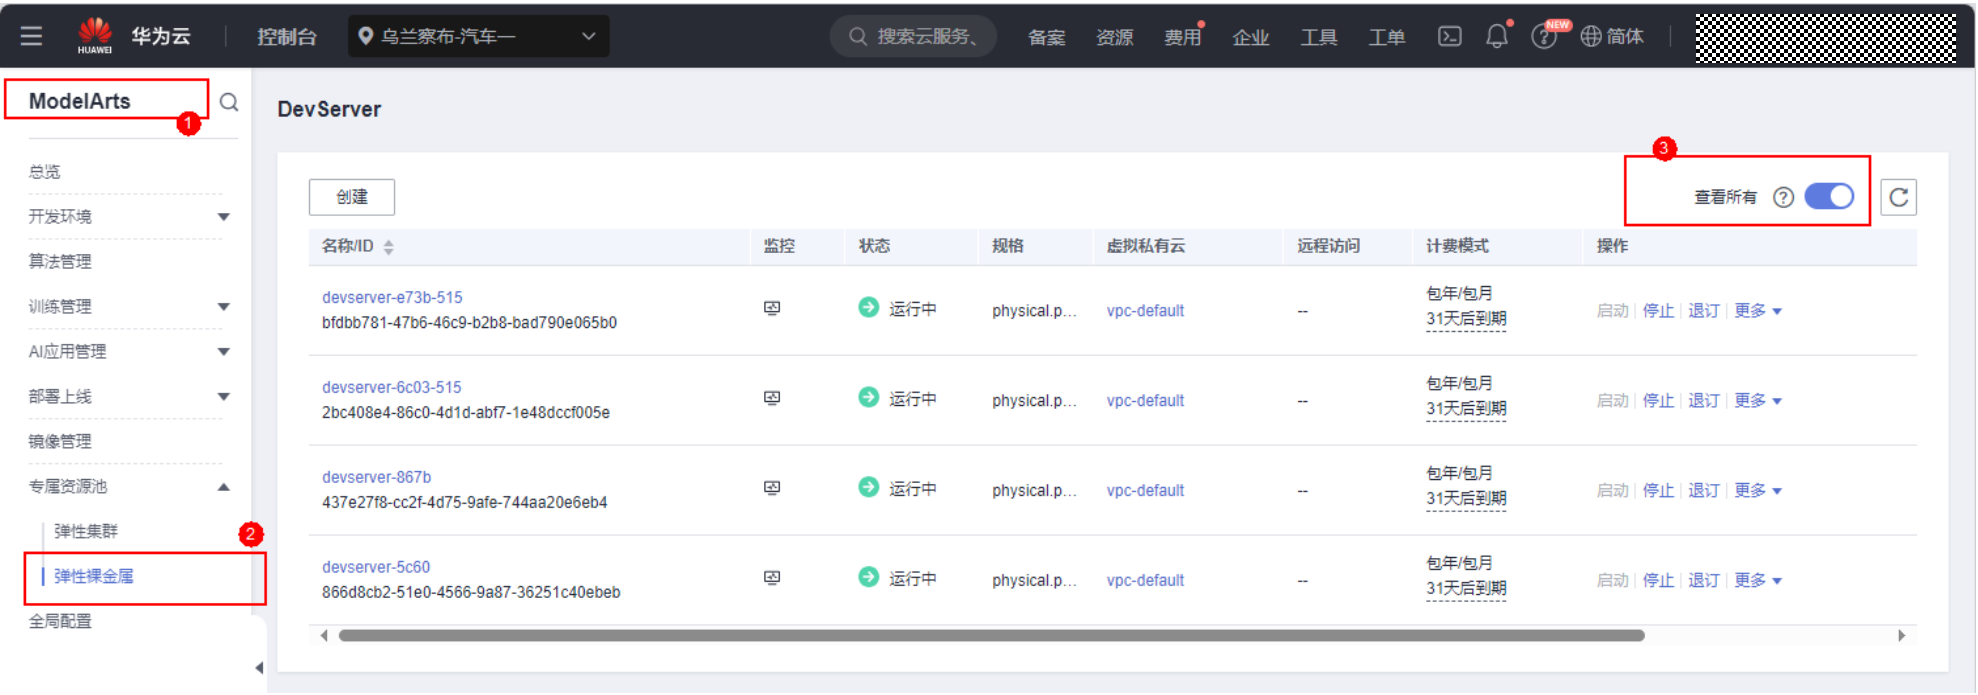Click the location pin icon in region selector

tap(366, 36)
